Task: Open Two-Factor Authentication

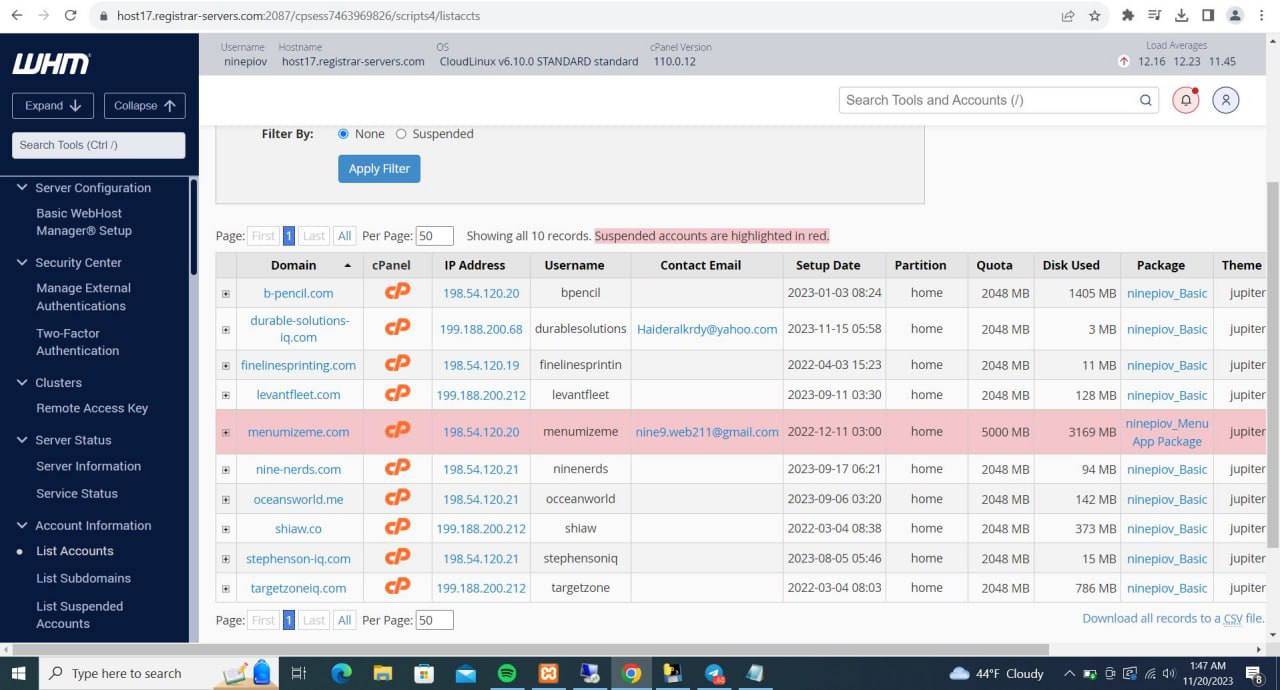Action: click(x=78, y=342)
